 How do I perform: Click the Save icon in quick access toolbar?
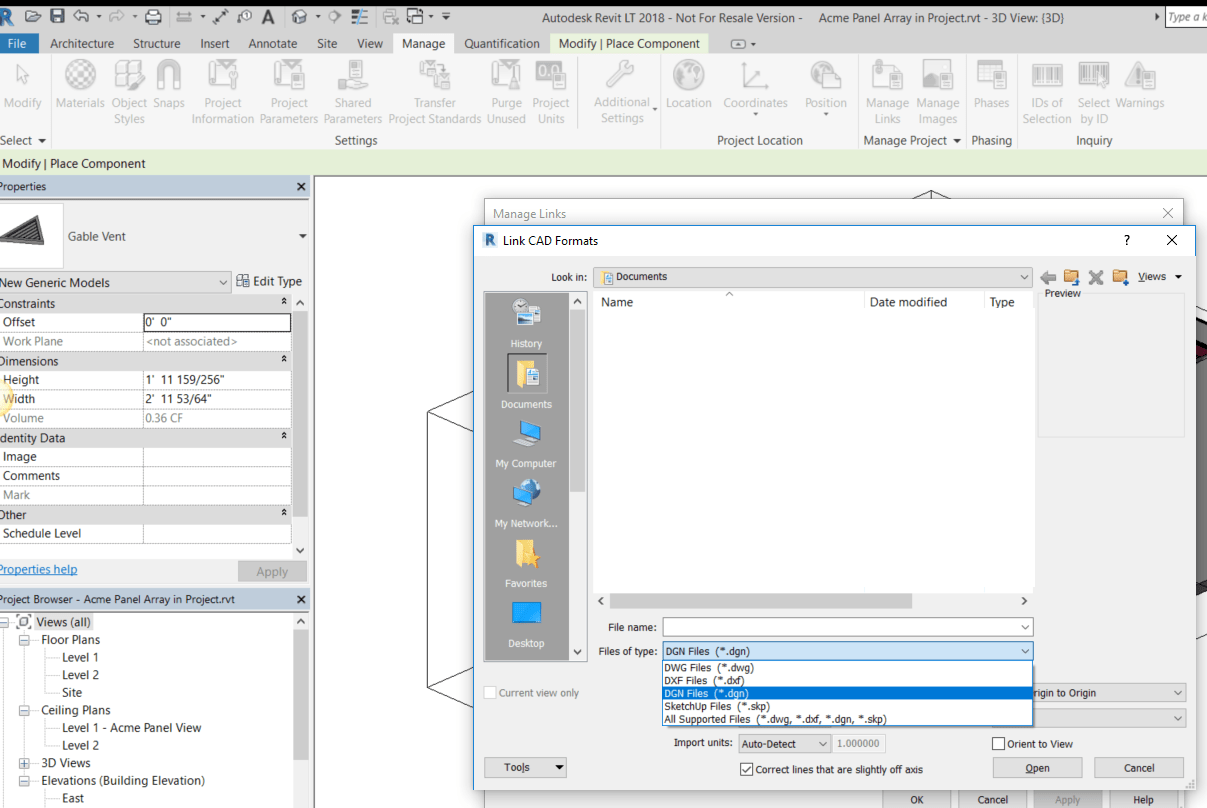coord(57,16)
